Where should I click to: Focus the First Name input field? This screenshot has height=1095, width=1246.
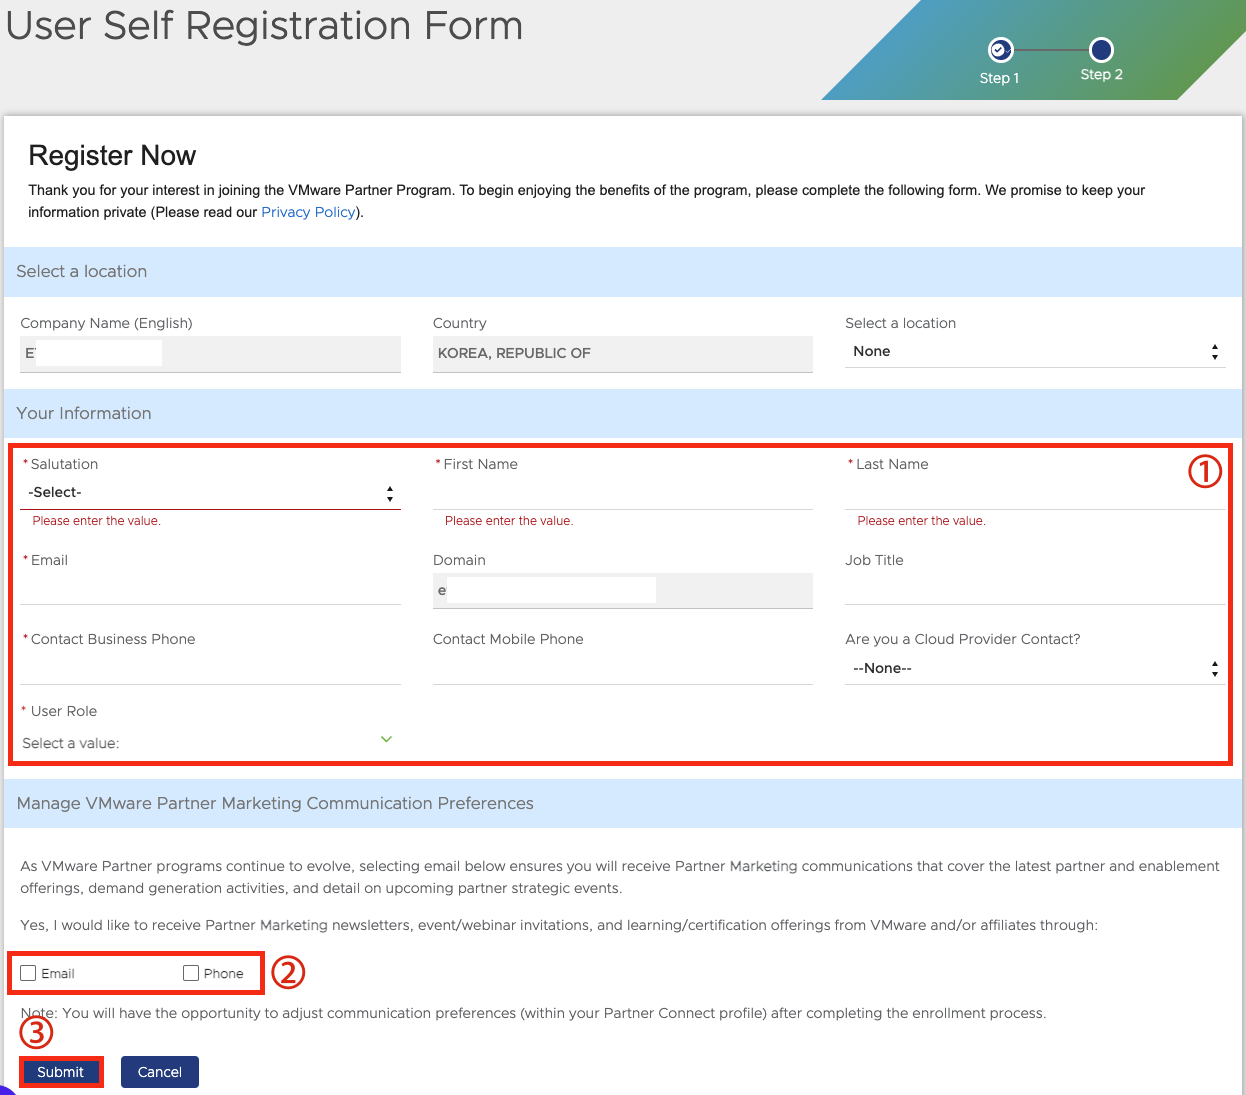(x=622, y=493)
